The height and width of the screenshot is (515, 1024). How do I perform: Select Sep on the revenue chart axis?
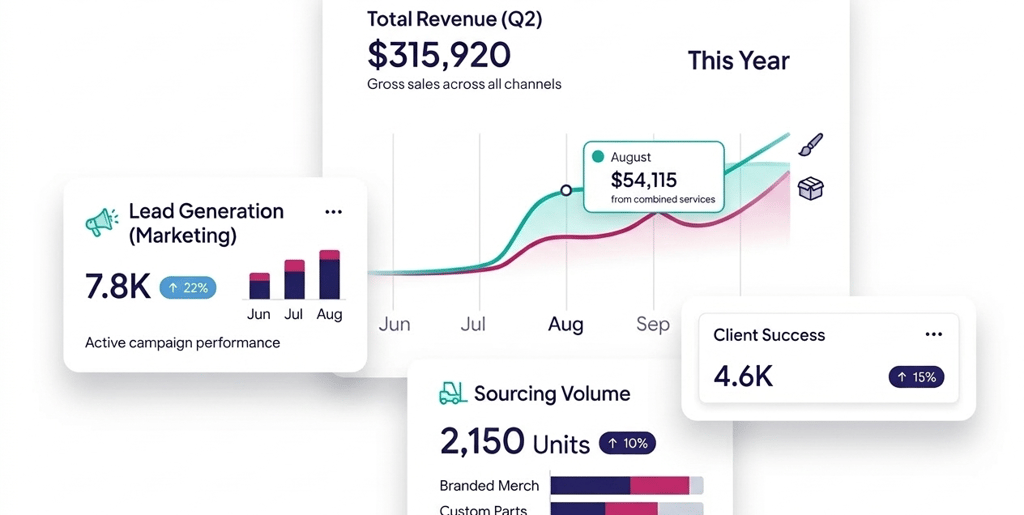point(653,324)
